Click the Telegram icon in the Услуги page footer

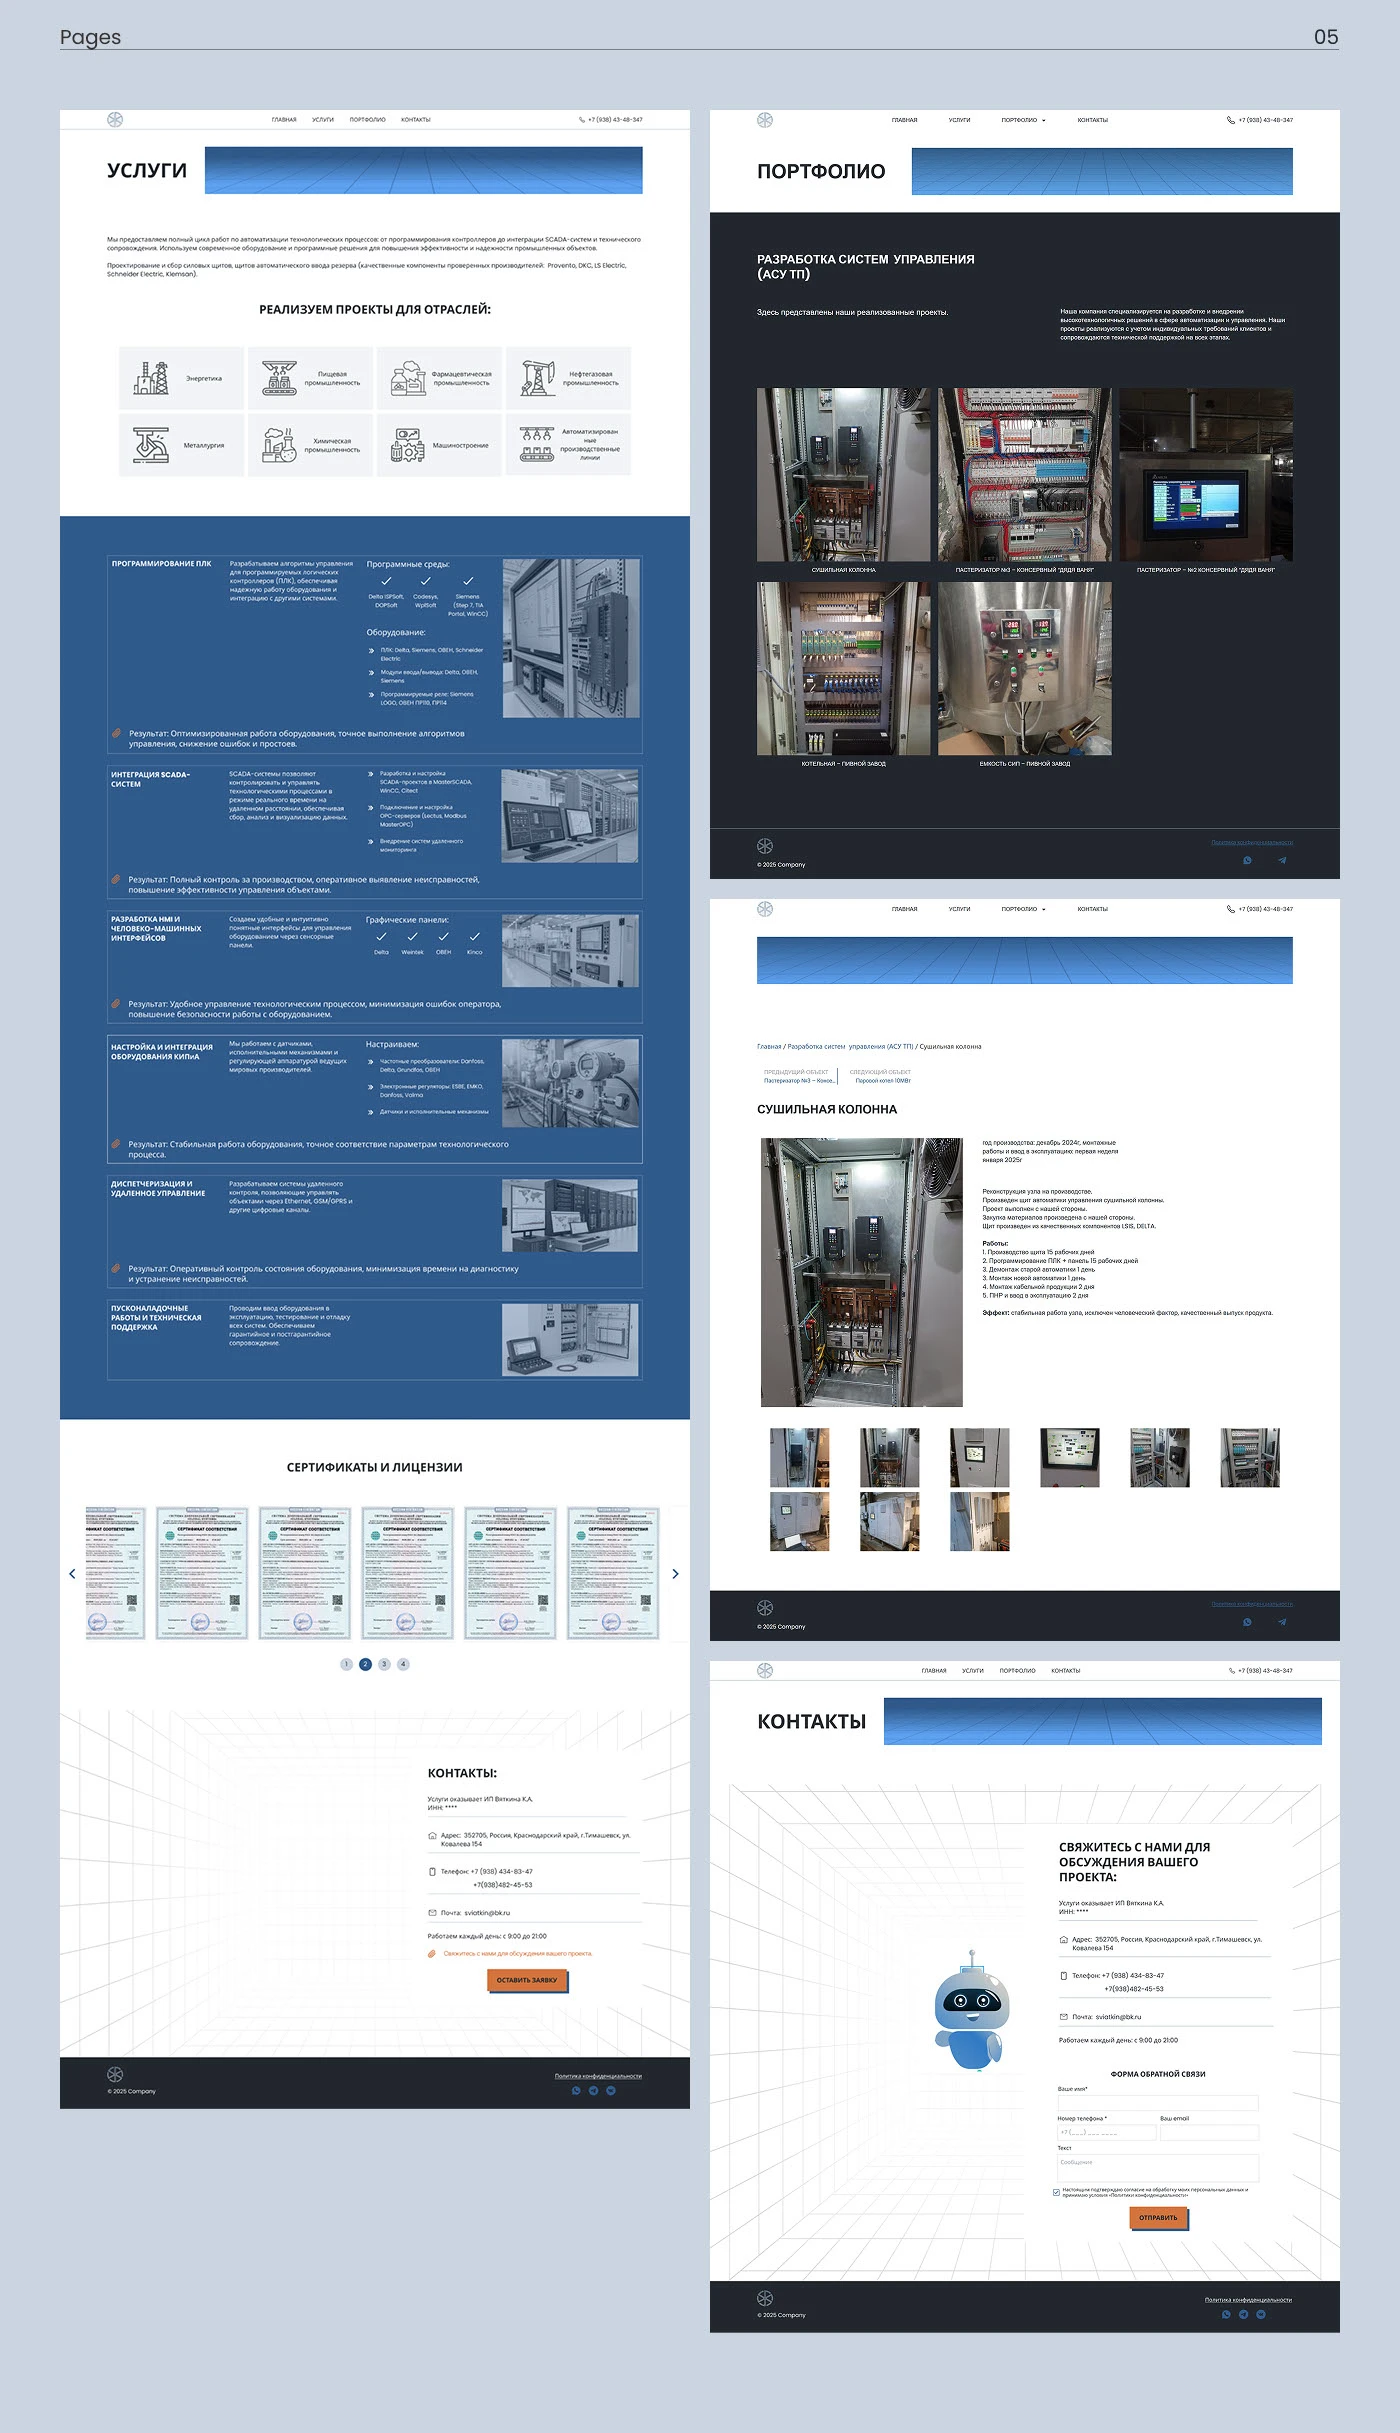[x=593, y=2090]
